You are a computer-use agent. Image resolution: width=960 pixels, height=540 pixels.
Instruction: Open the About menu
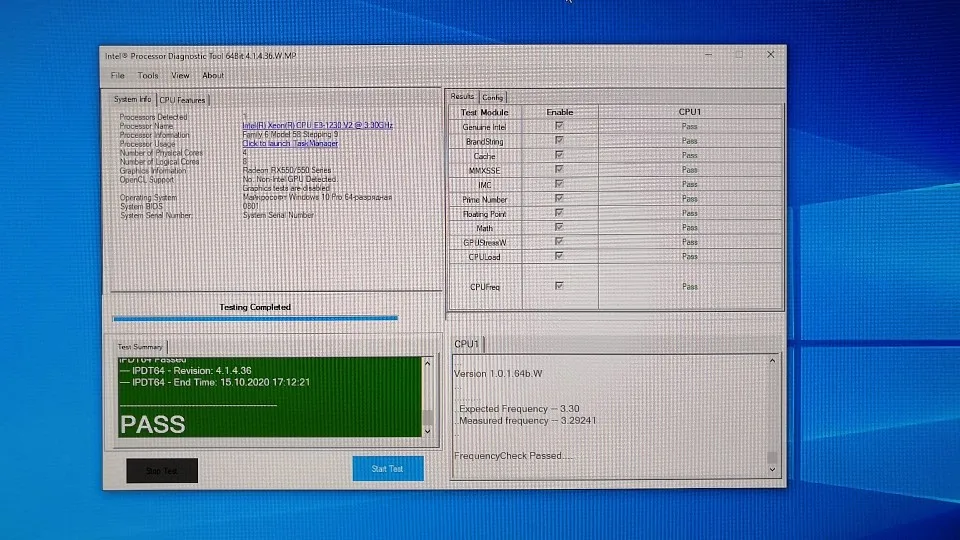click(x=213, y=75)
